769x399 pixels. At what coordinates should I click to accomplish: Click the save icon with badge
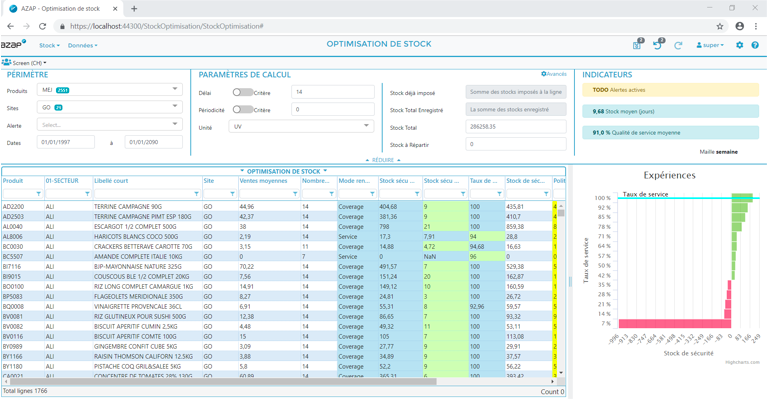point(637,45)
